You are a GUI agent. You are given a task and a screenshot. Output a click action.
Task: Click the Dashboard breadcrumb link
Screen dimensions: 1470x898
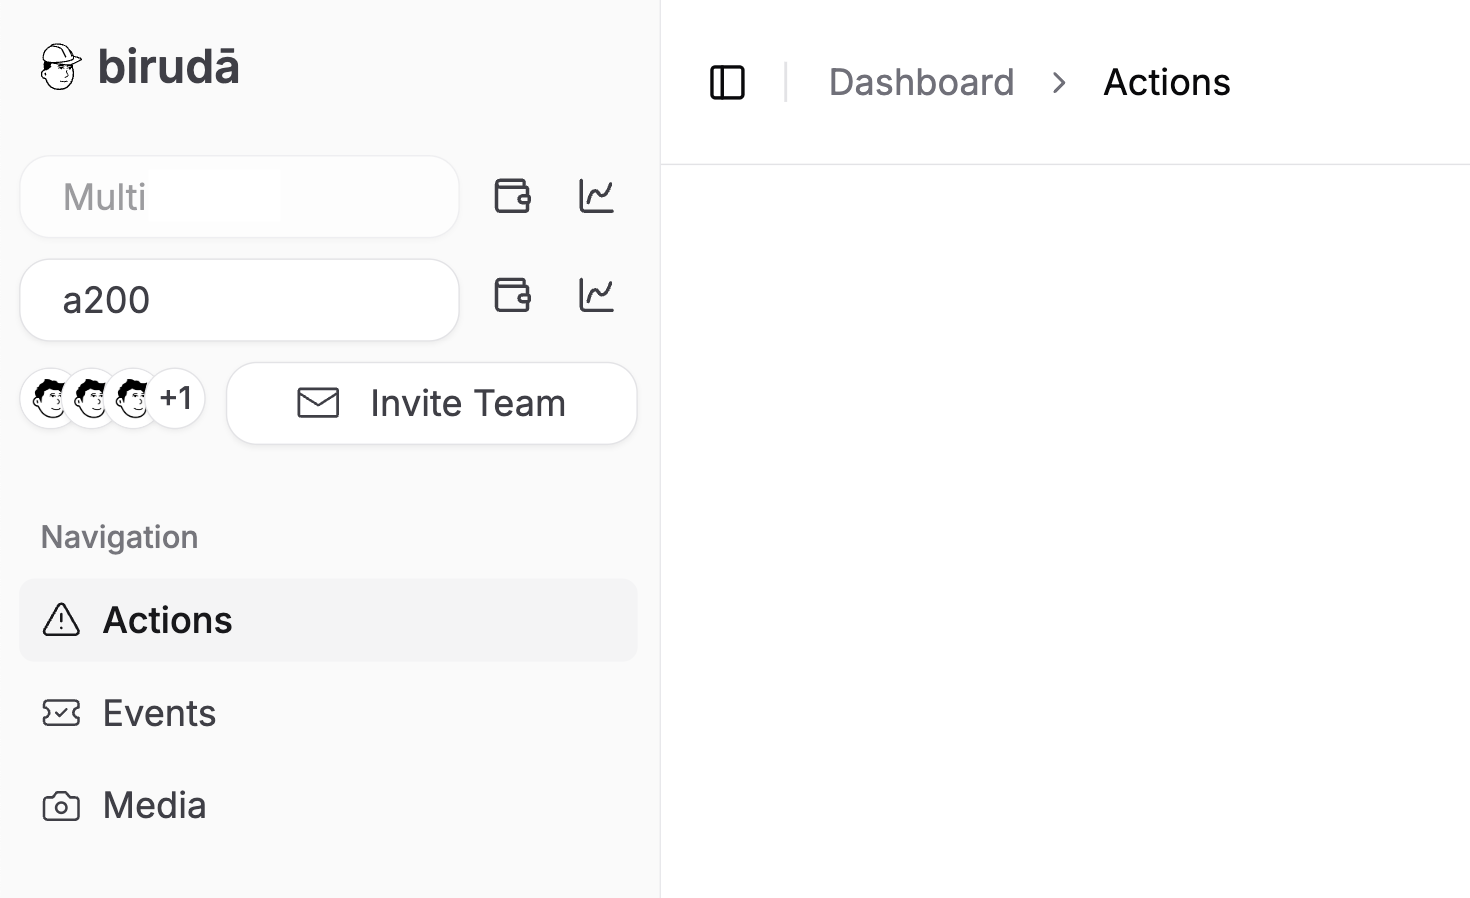click(x=921, y=82)
